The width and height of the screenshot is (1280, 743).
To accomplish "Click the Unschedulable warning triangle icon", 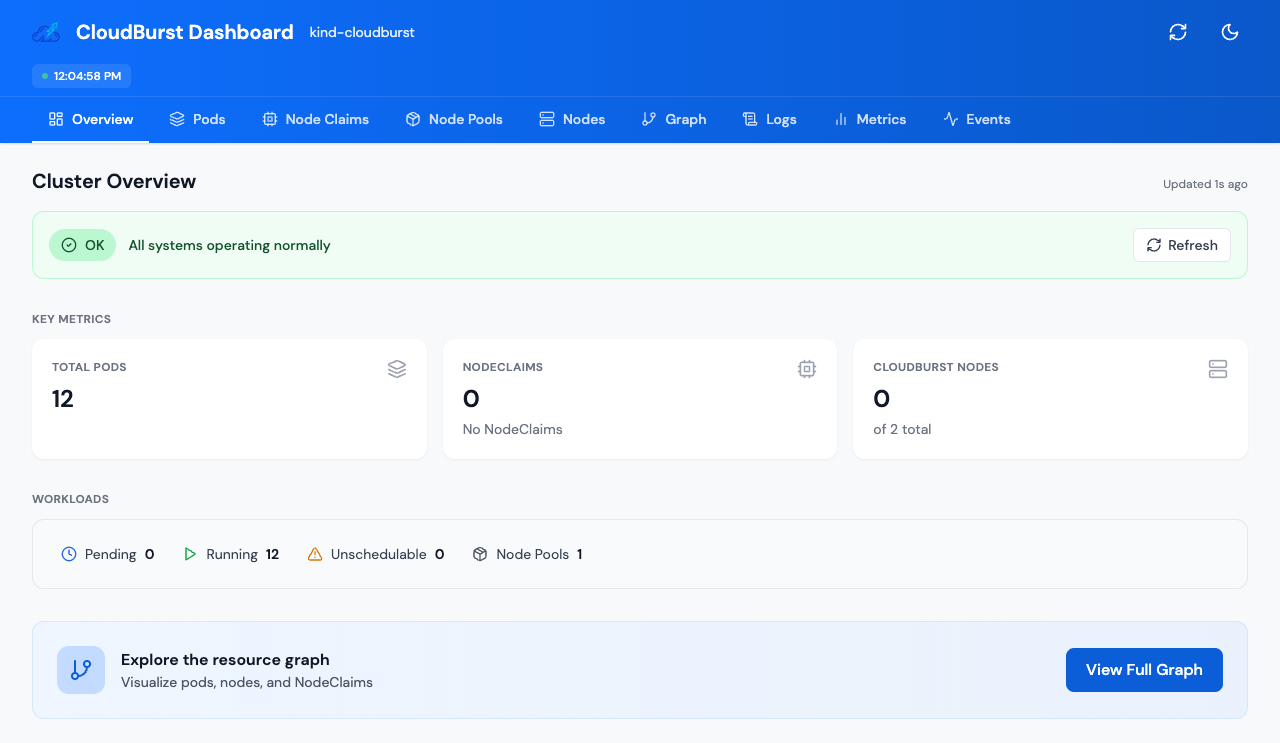I will [315, 554].
